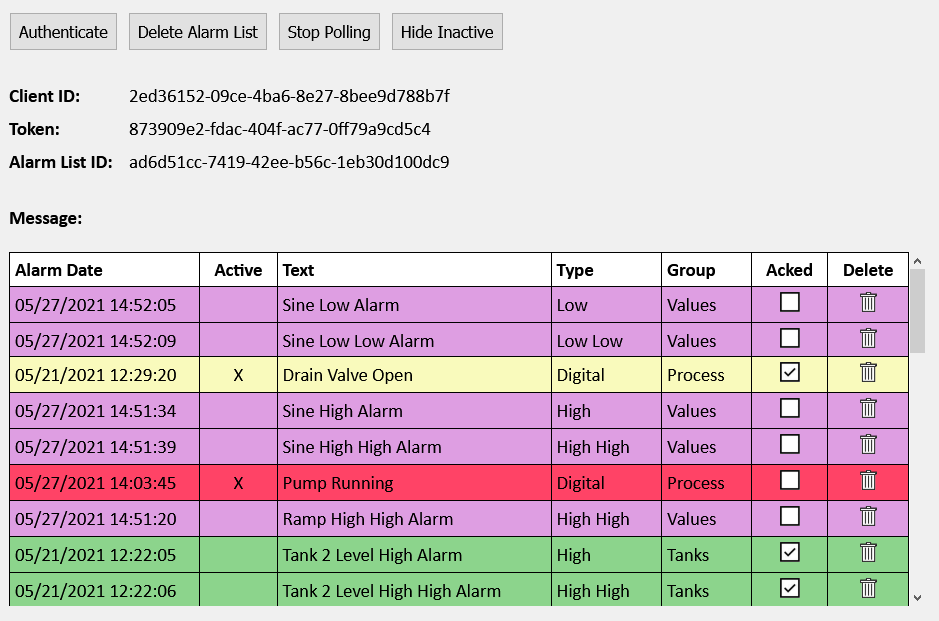Hide inactive alarms from the list
Screen dimensions: 939x621
pos(447,31)
